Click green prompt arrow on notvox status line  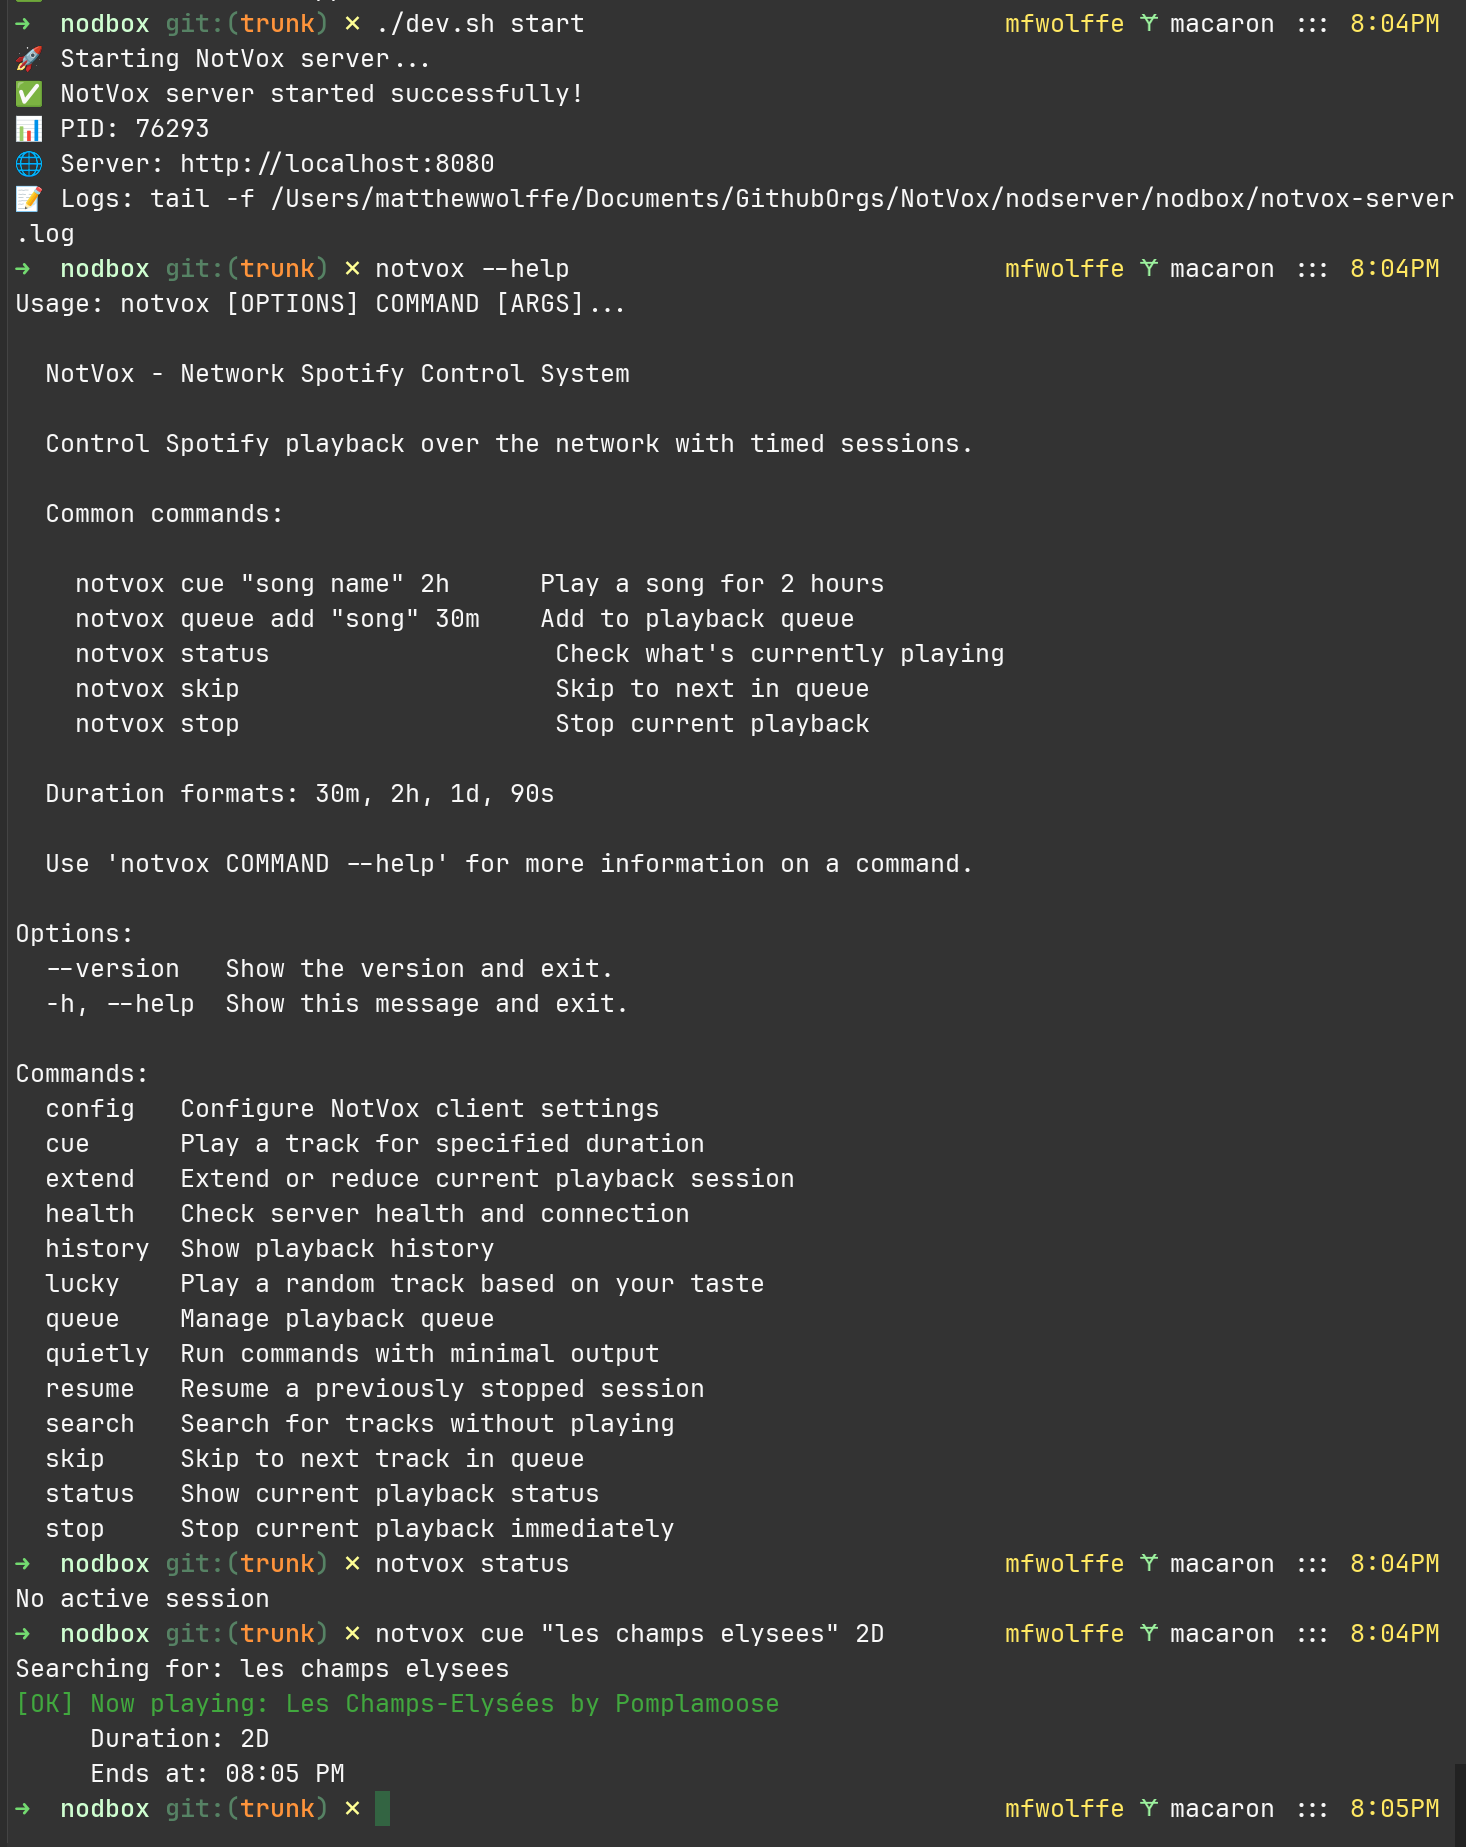23,1564
